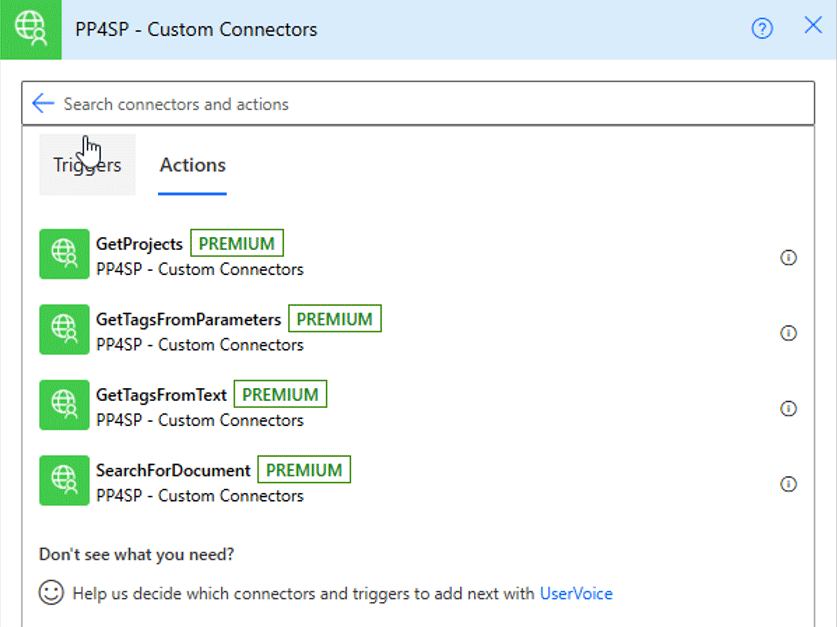Click the GetProjects connector icon
837x627 pixels.
(x=64, y=254)
